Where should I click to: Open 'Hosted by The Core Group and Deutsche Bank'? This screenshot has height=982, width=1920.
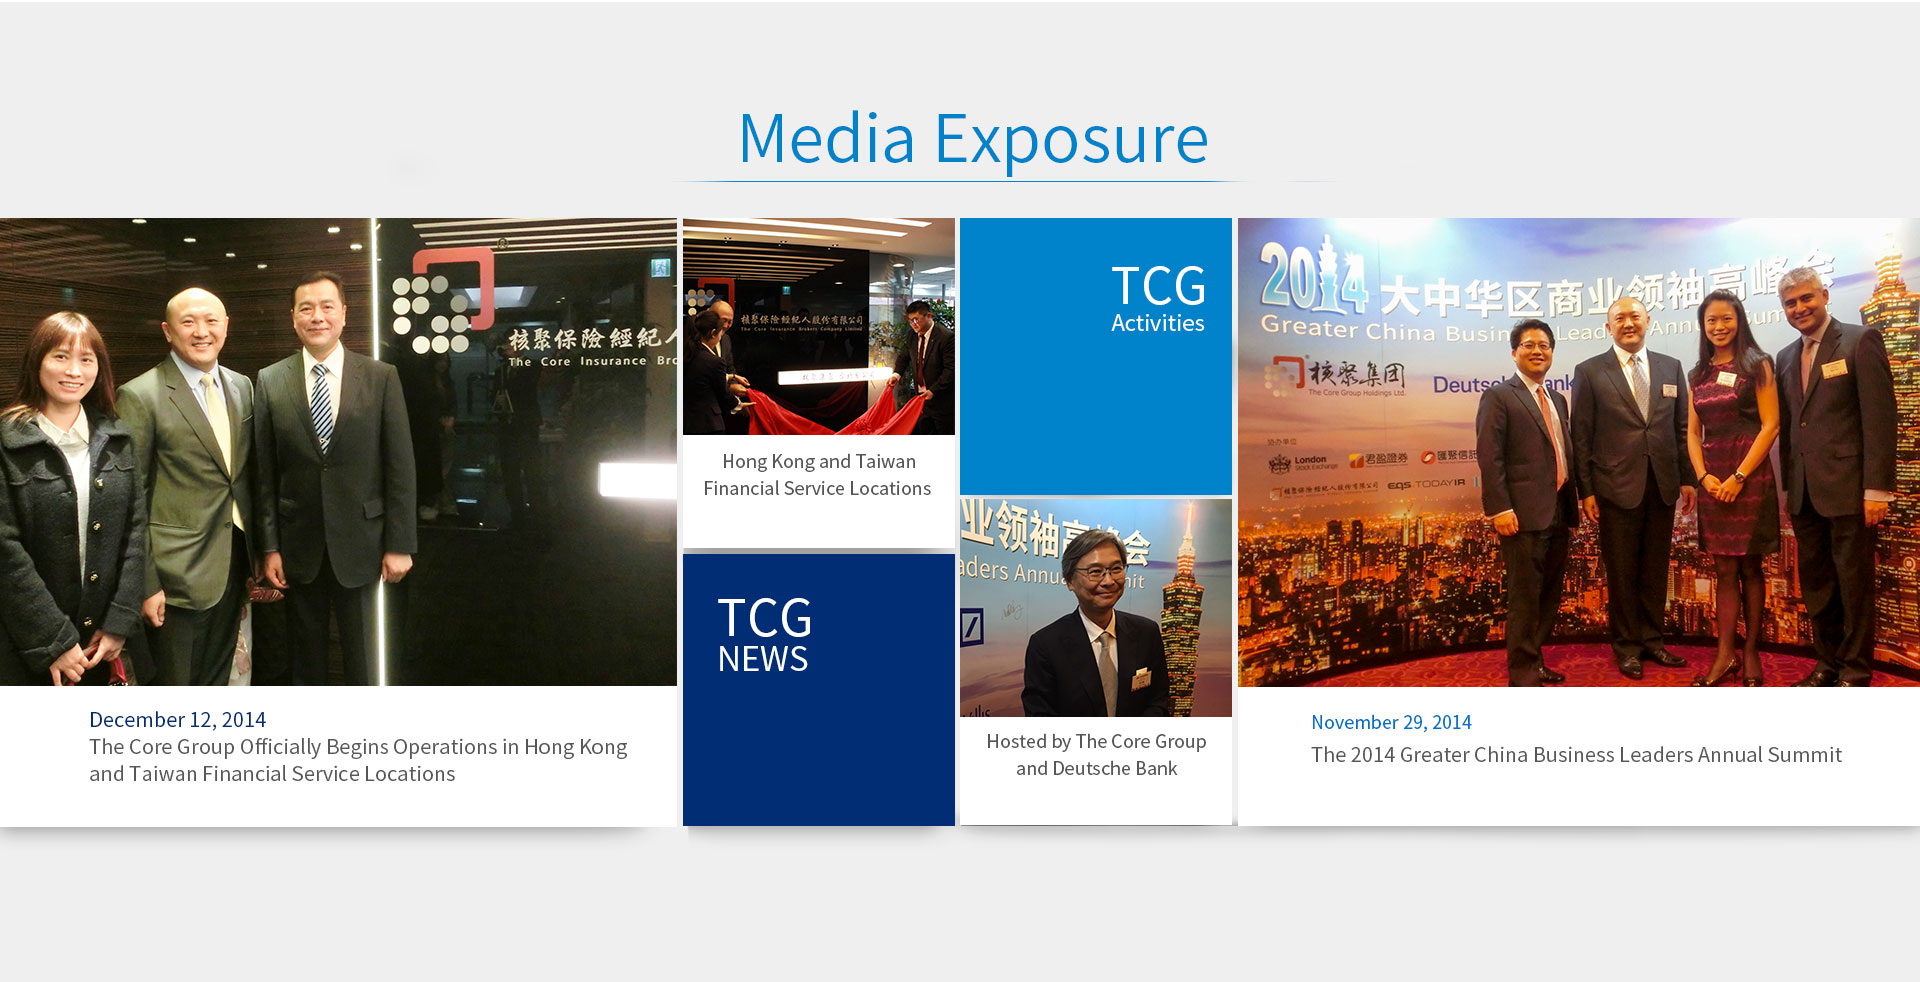(x=1096, y=755)
